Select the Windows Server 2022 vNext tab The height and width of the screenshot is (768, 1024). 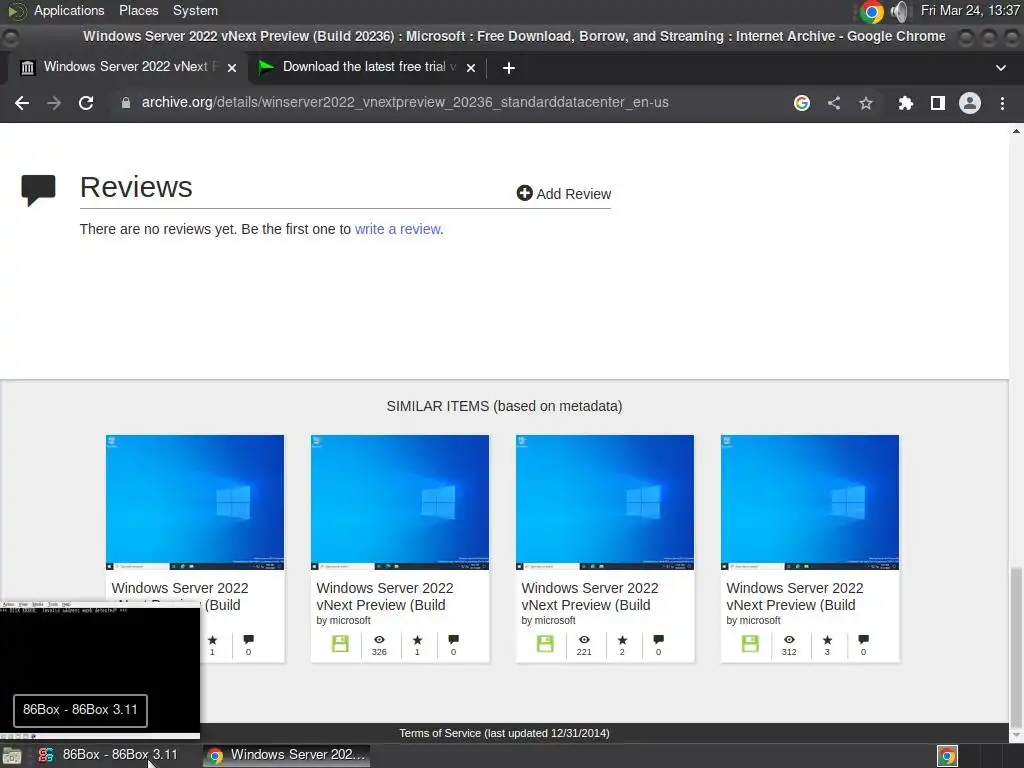tap(127, 67)
